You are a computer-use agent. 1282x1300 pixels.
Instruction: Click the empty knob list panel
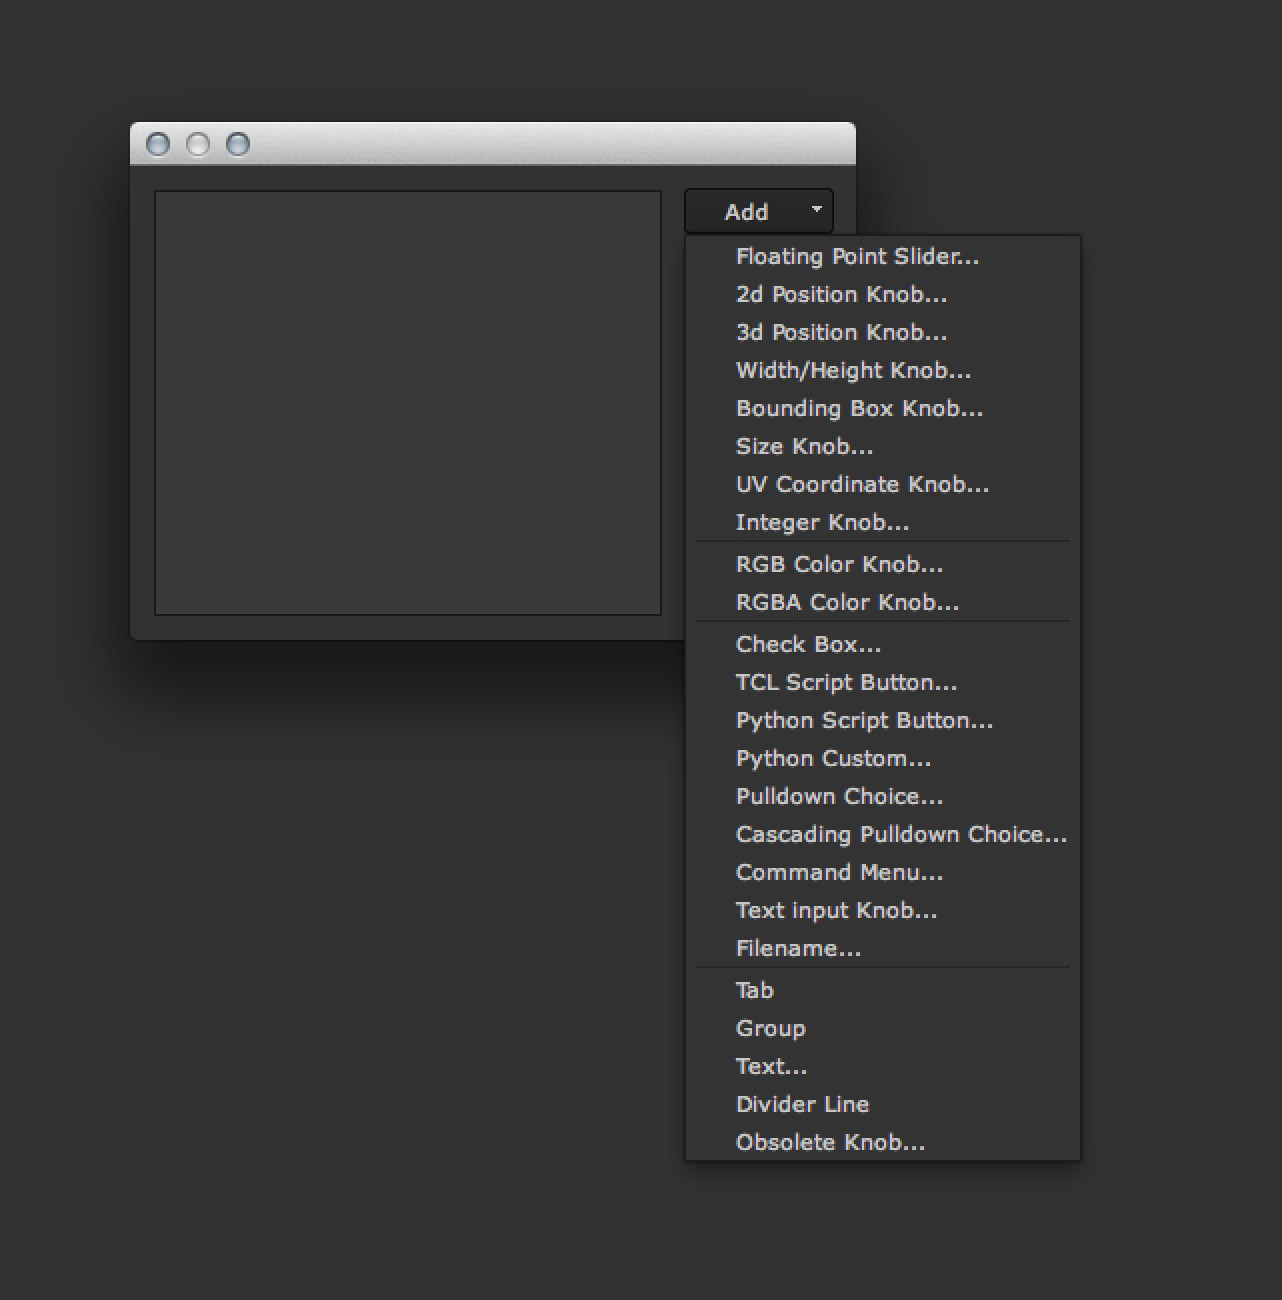point(408,403)
